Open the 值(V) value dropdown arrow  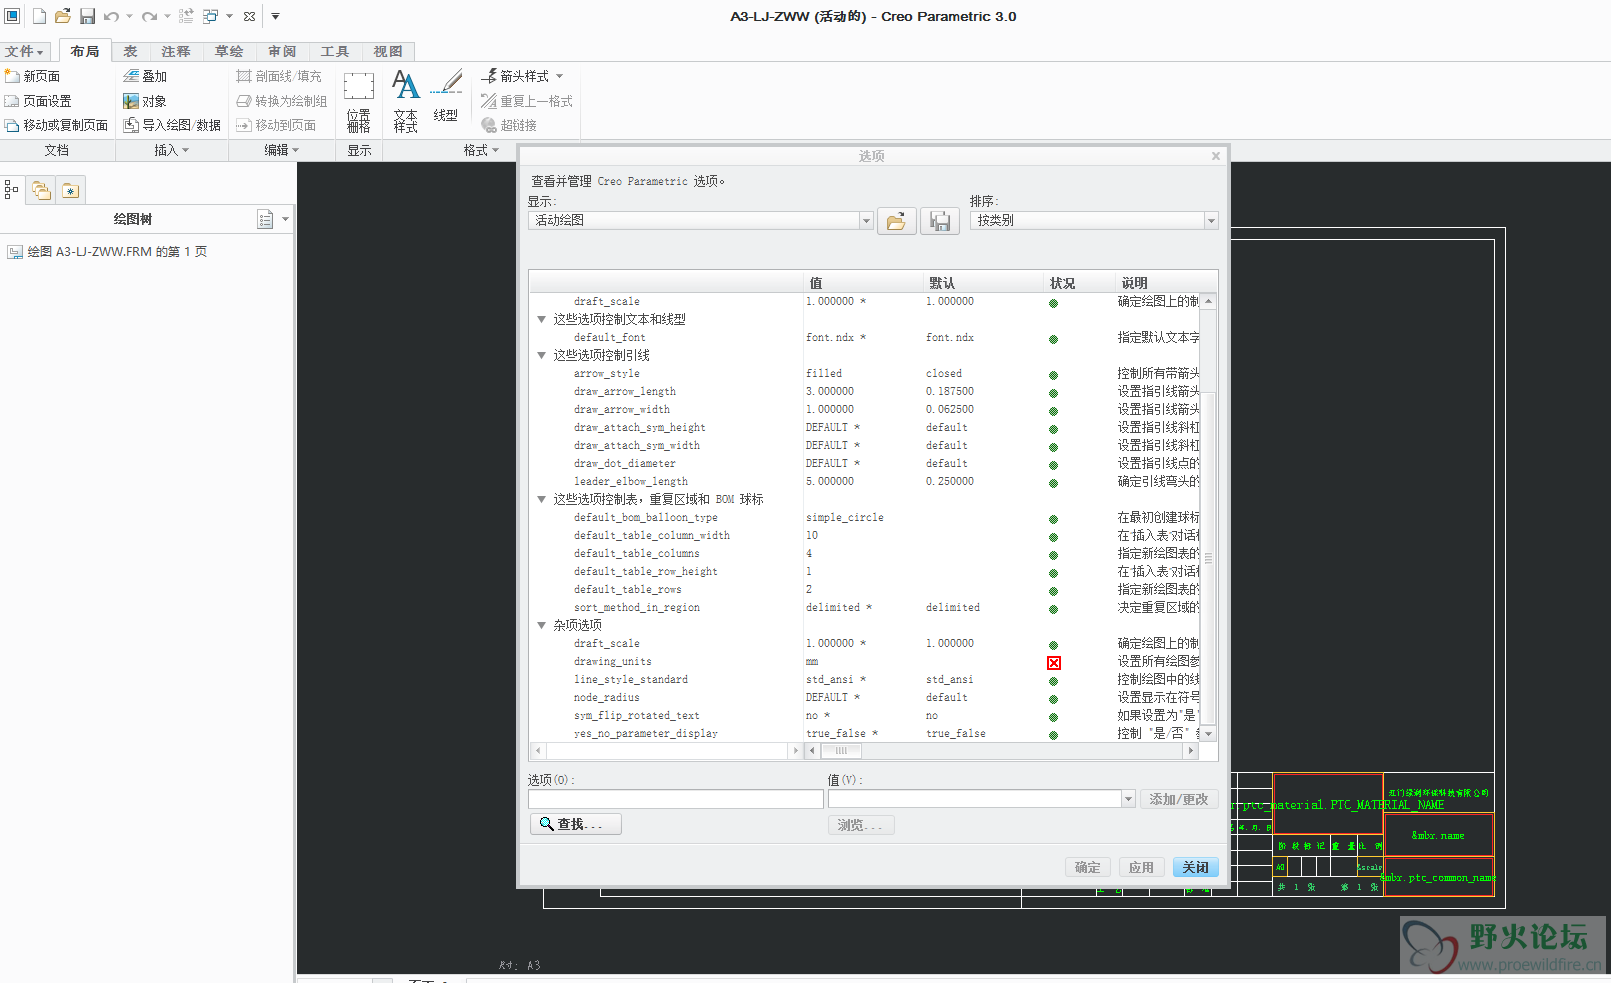click(1129, 799)
